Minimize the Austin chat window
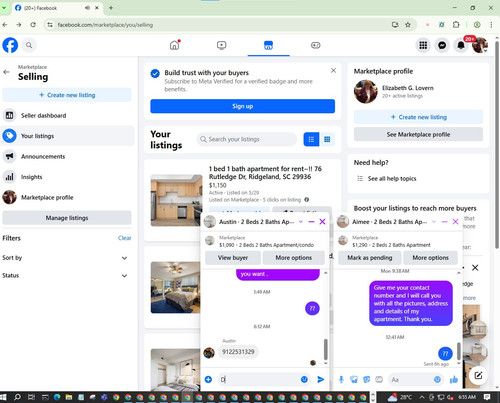 tap(311, 222)
